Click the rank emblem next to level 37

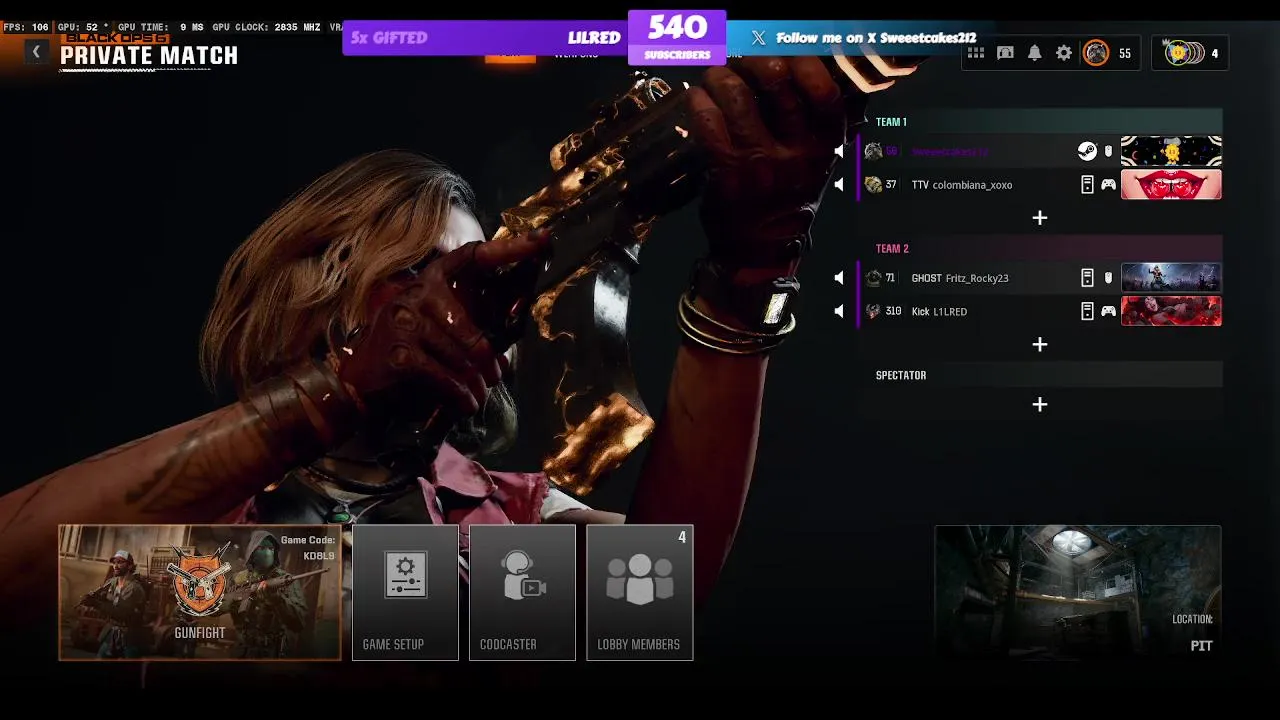[x=873, y=185]
